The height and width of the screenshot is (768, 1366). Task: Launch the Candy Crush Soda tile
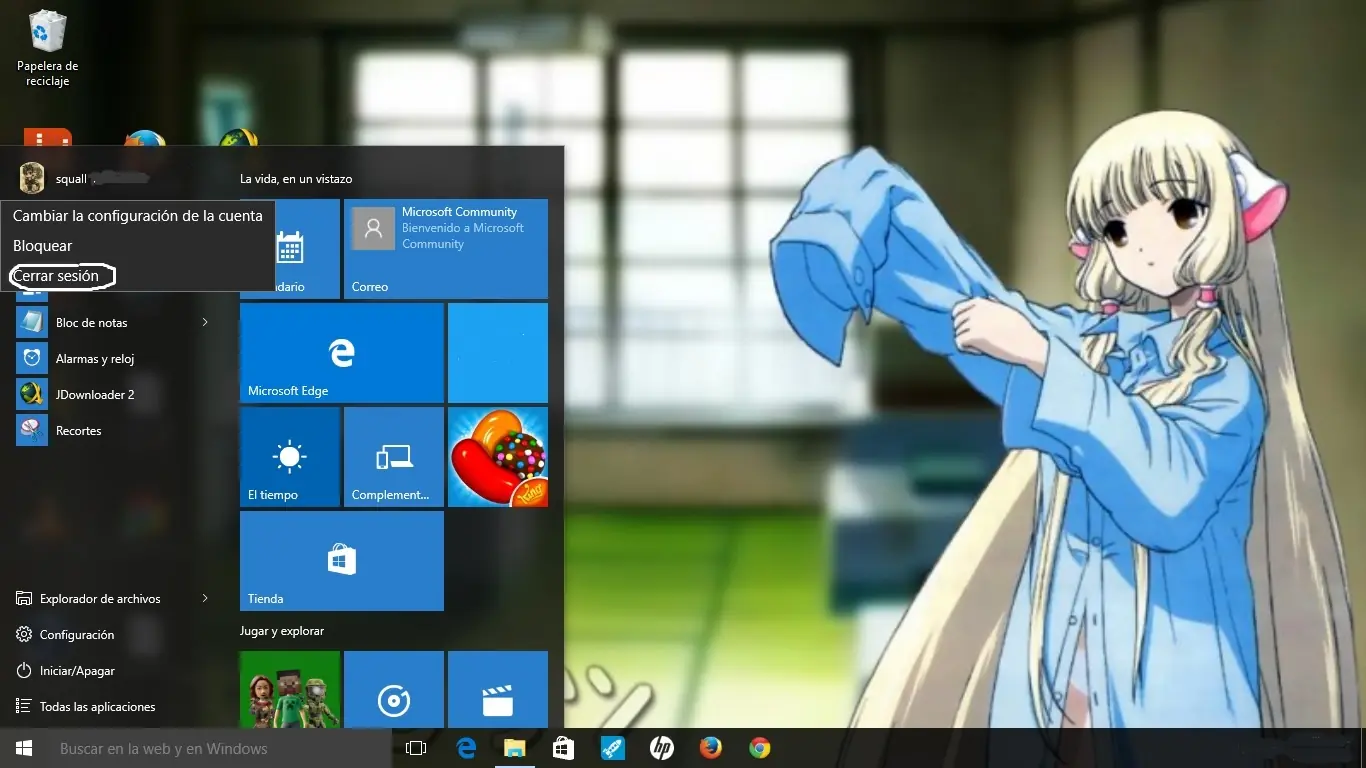pos(498,457)
